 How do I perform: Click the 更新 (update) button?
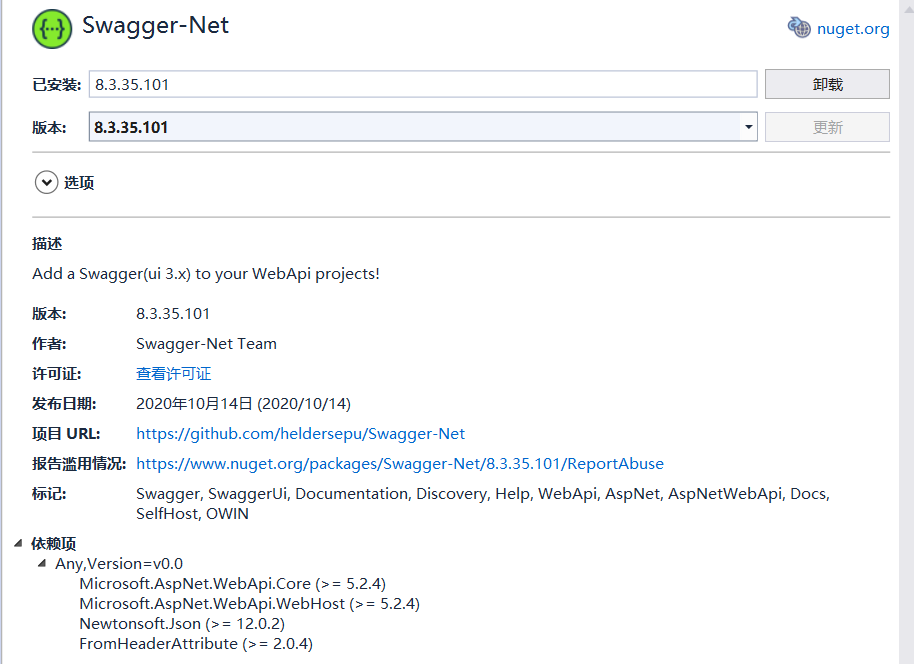pyautogui.click(x=827, y=127)
